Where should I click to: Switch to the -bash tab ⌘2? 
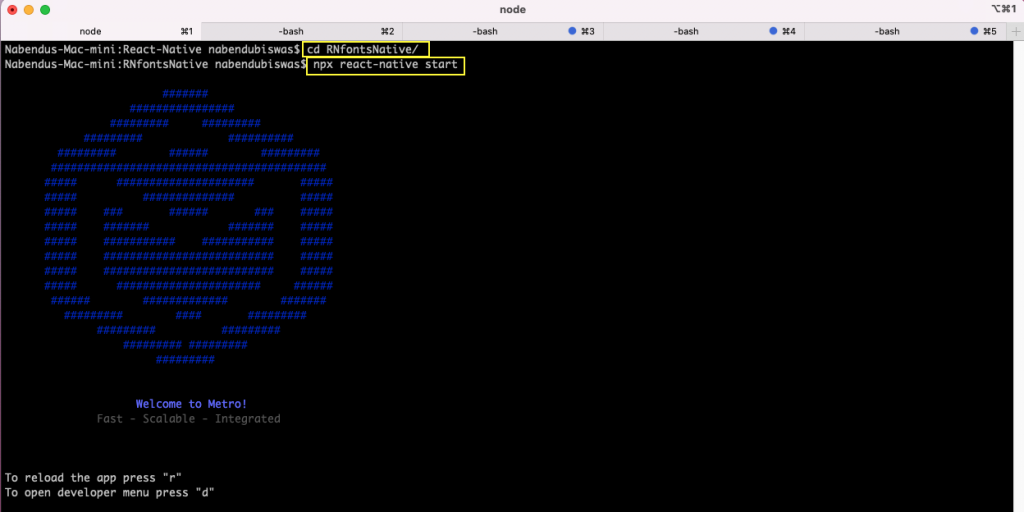pyautogui.click(x=302, y=31)
